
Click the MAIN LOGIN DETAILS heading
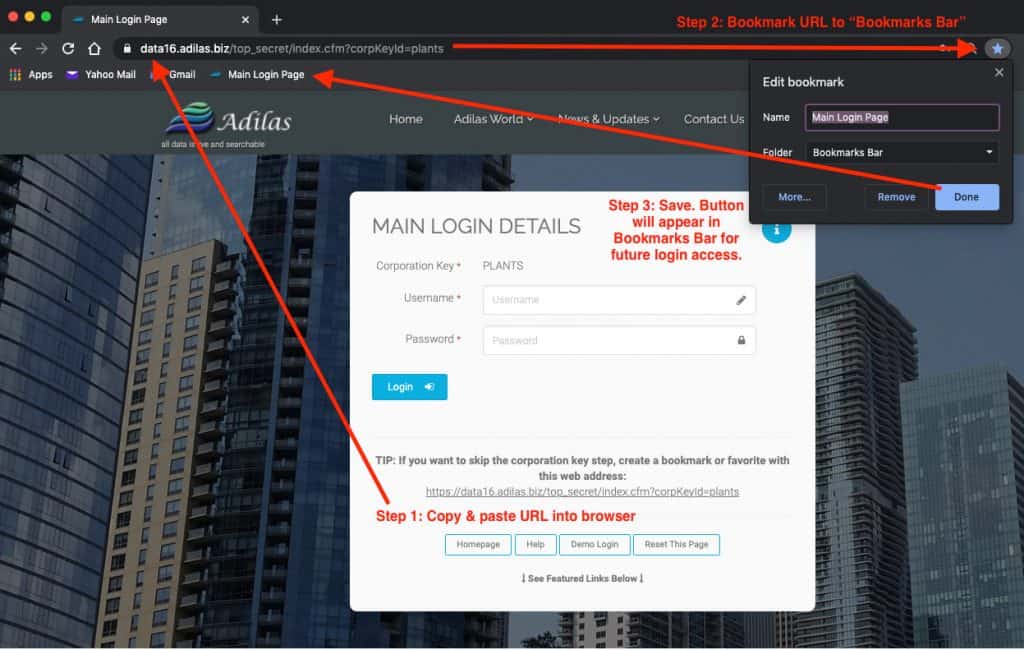click(476, 226)
